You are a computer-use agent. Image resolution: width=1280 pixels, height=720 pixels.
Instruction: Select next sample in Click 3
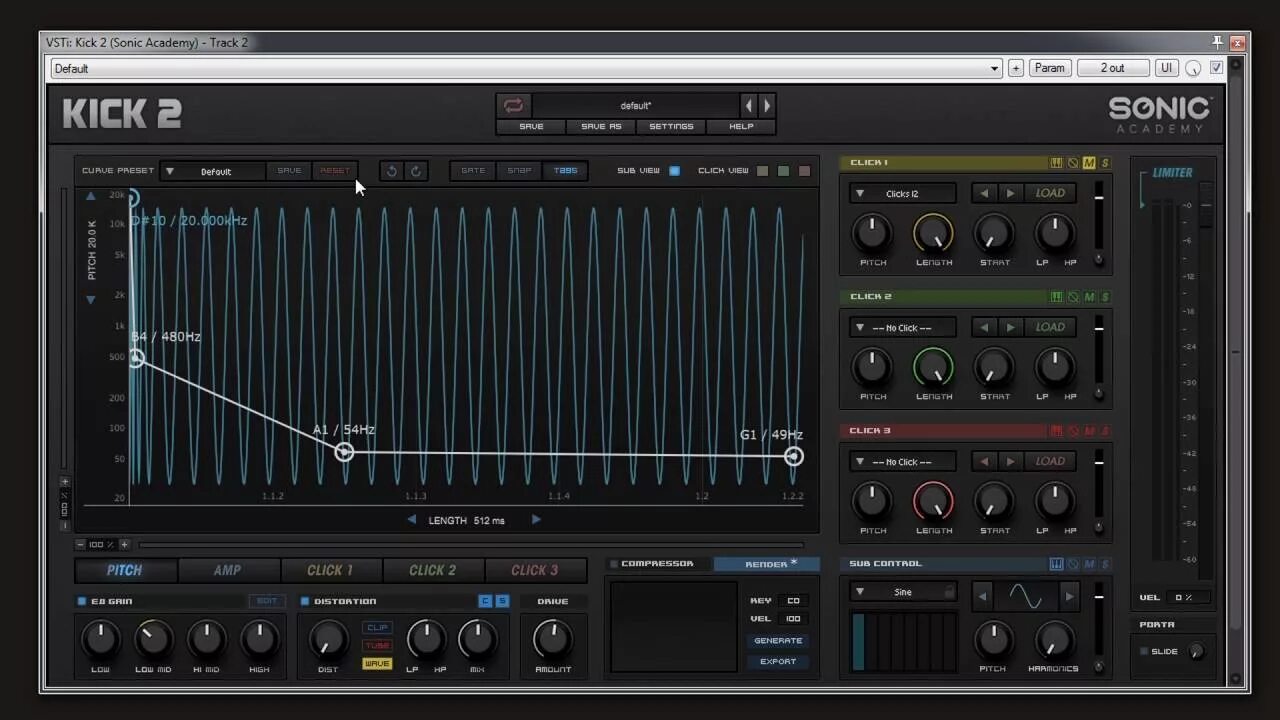[x=1010, y=461]
